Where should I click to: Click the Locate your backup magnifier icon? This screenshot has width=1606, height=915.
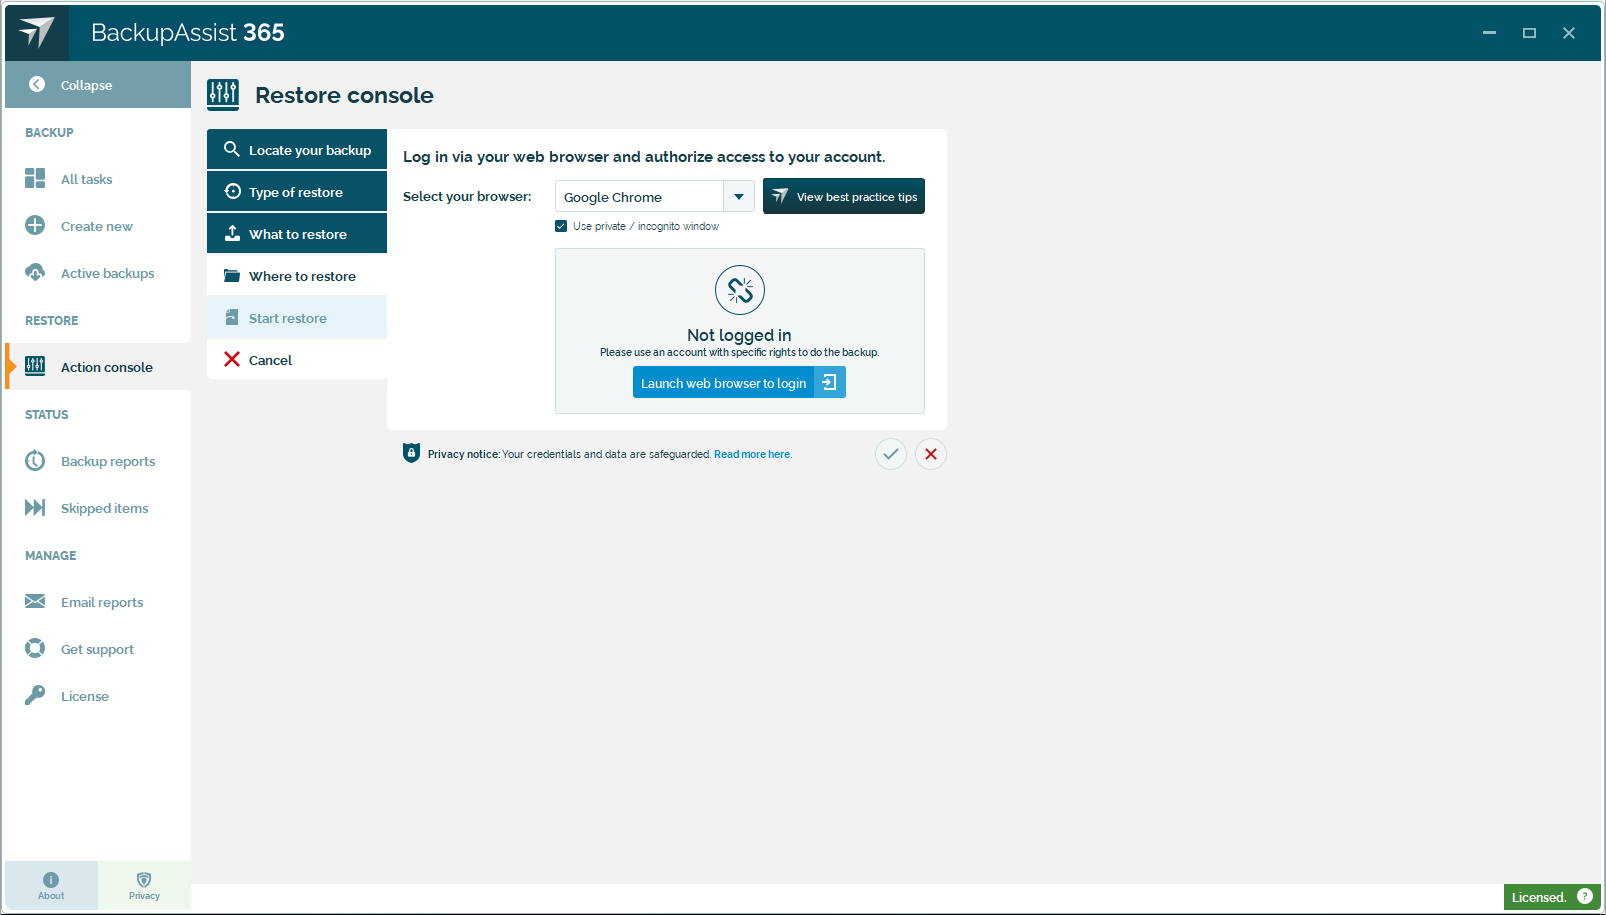click(x=232, y=149)
